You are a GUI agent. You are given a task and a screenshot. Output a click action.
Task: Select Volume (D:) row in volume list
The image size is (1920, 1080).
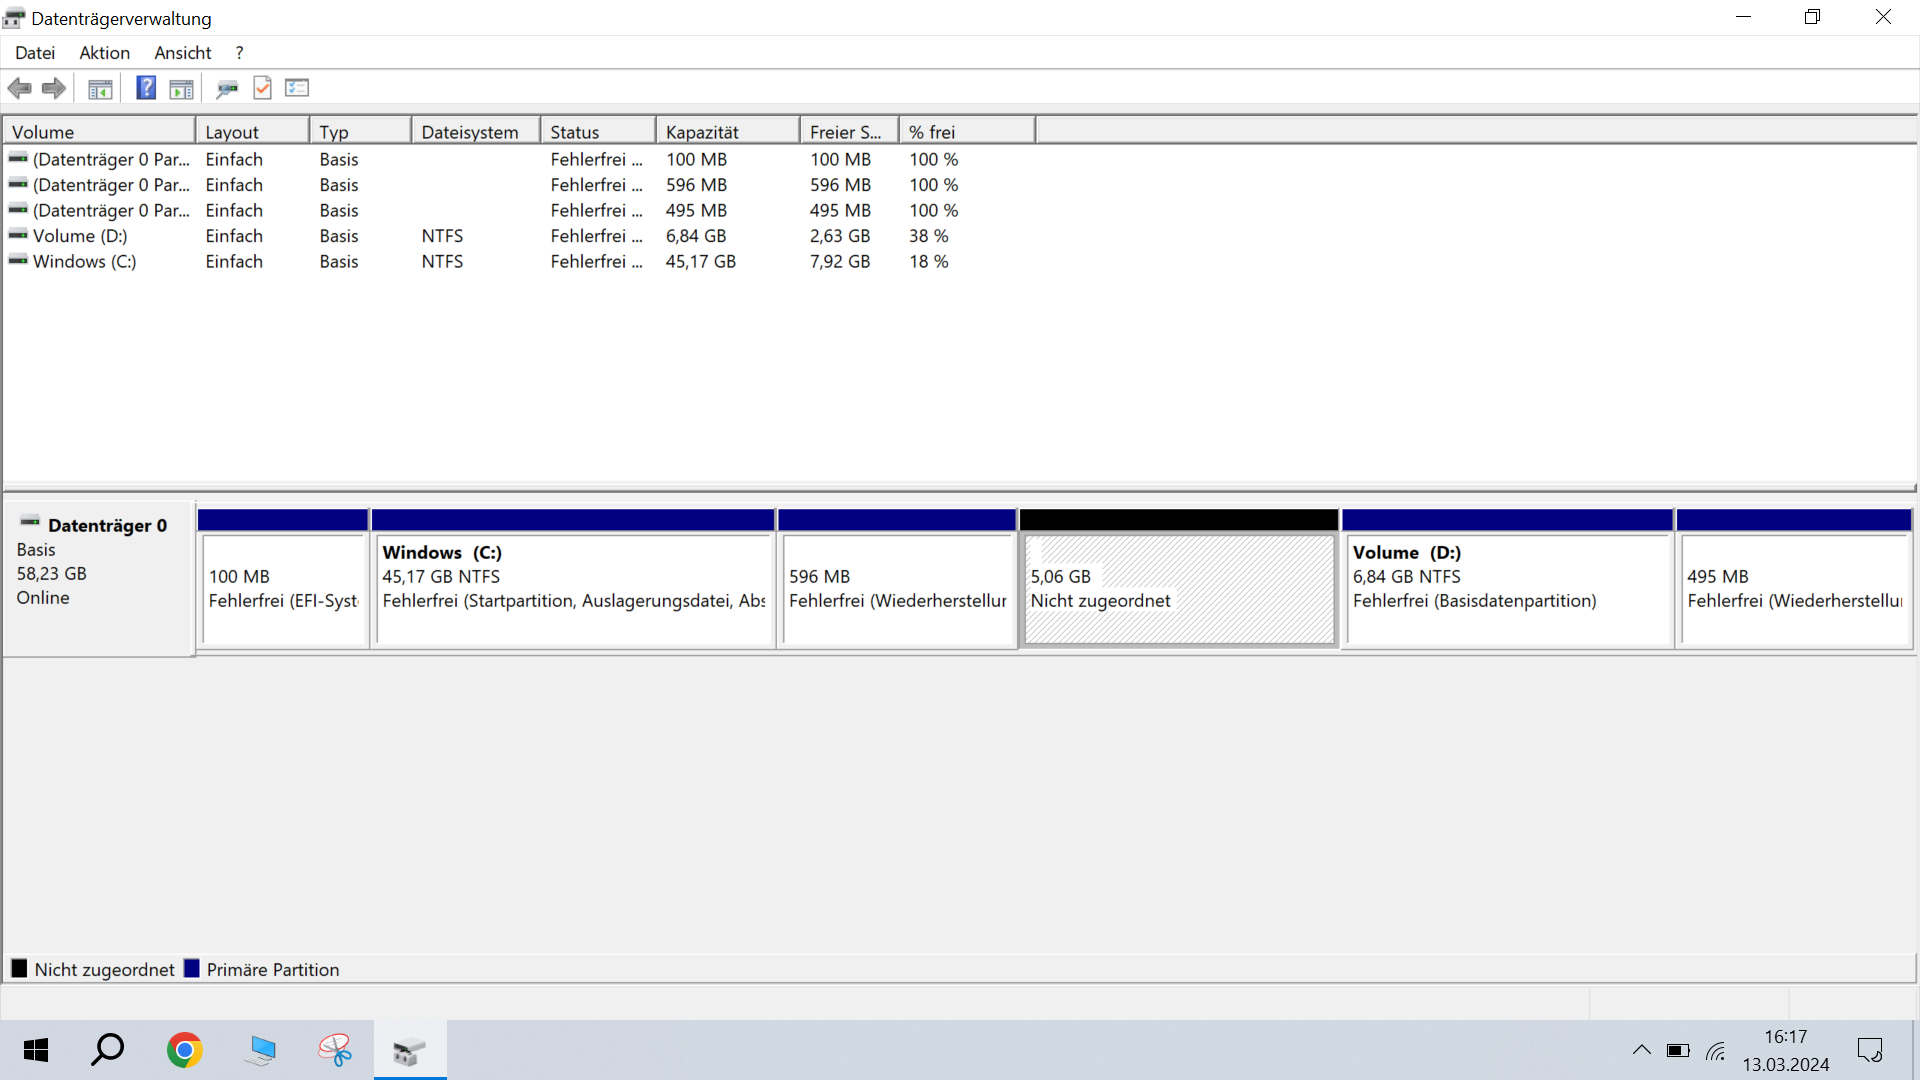[x=80, y=236]
